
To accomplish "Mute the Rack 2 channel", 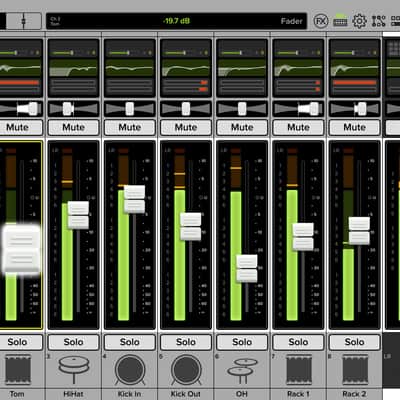I will tap(355, 127).
